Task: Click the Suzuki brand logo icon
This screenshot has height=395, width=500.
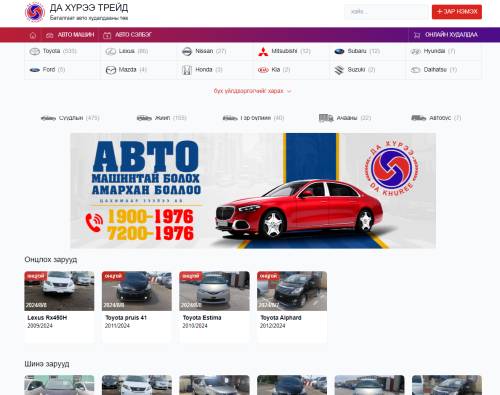Action: [x=339, y=70]
